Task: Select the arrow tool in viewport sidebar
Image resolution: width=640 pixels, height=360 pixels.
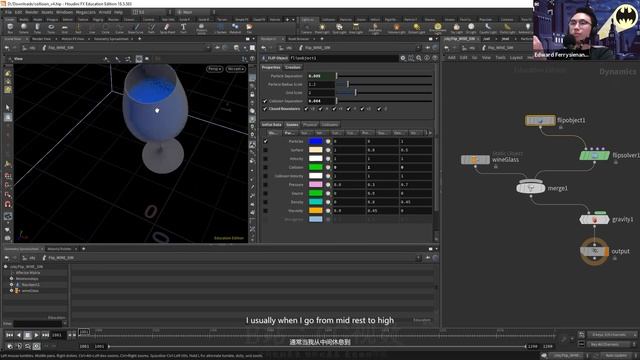Action: (x=8, y=107)
